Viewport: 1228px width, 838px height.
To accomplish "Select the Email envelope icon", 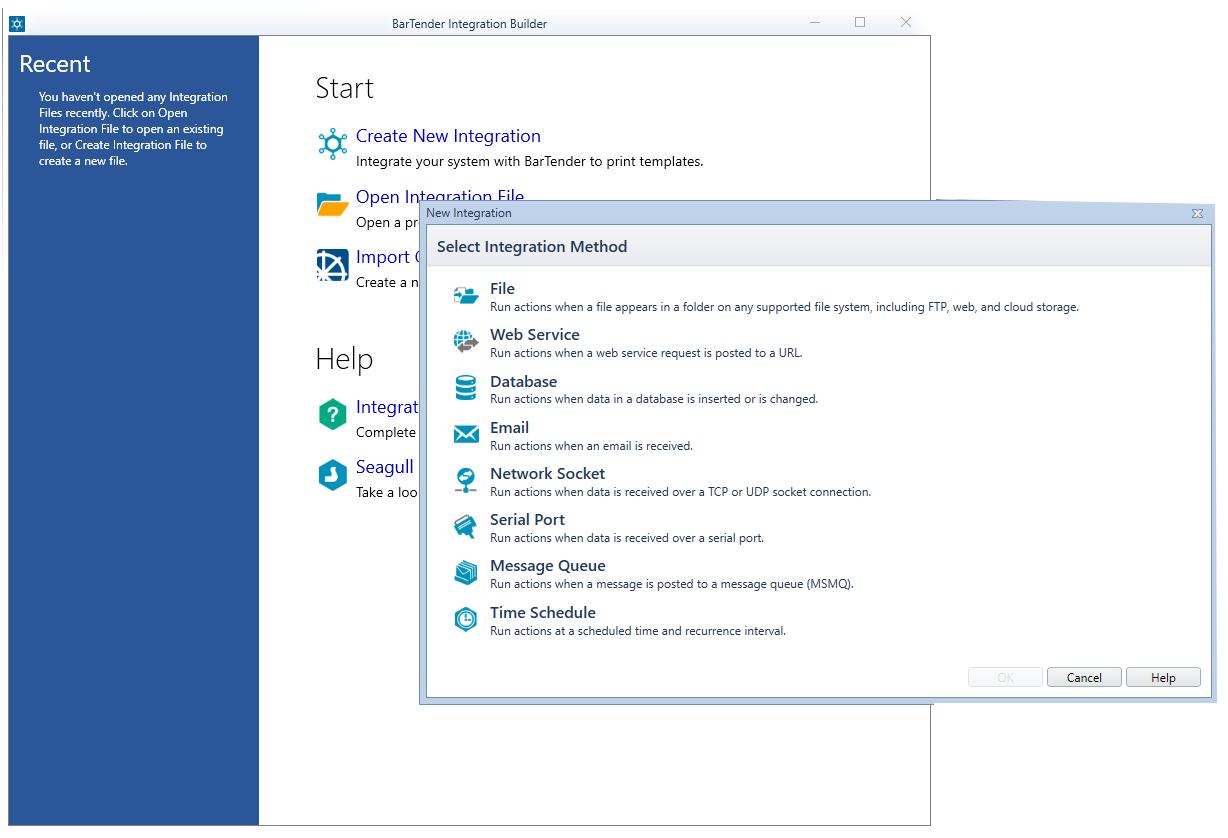I will click(466, 434).
